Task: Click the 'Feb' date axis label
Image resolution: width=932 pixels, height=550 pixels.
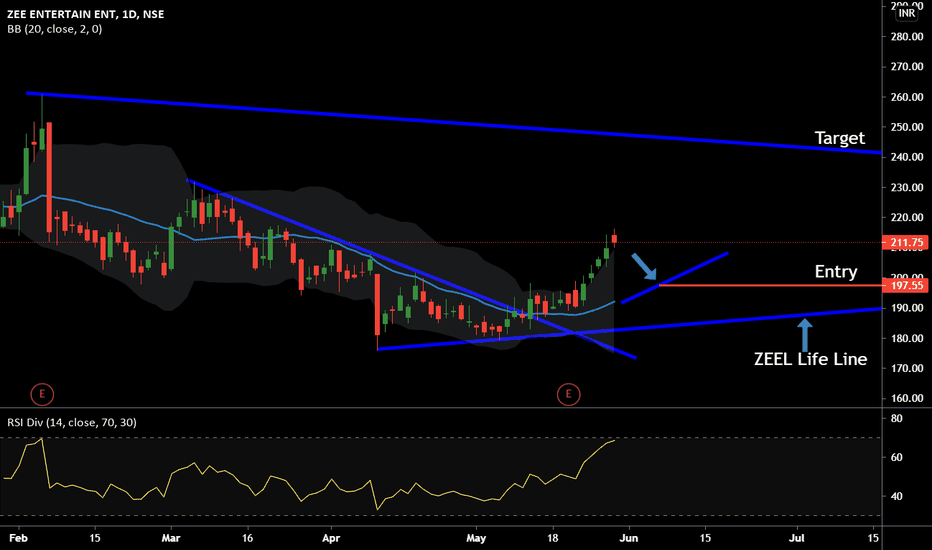Action: [18, 538]
